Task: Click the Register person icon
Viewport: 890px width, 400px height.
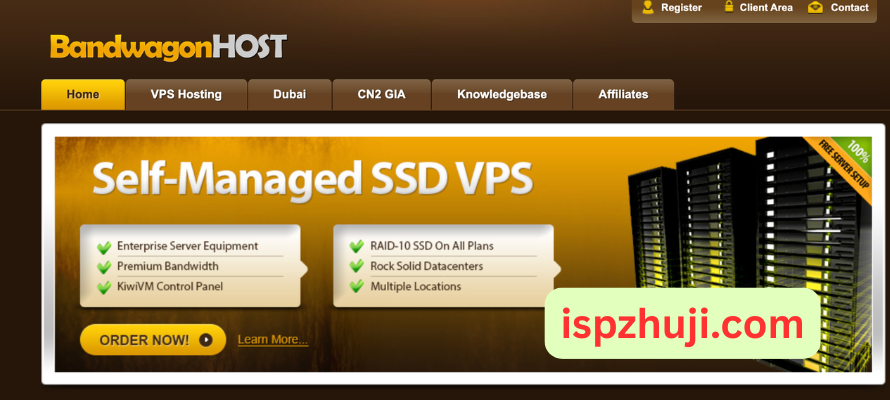Action: click(648, 7)
